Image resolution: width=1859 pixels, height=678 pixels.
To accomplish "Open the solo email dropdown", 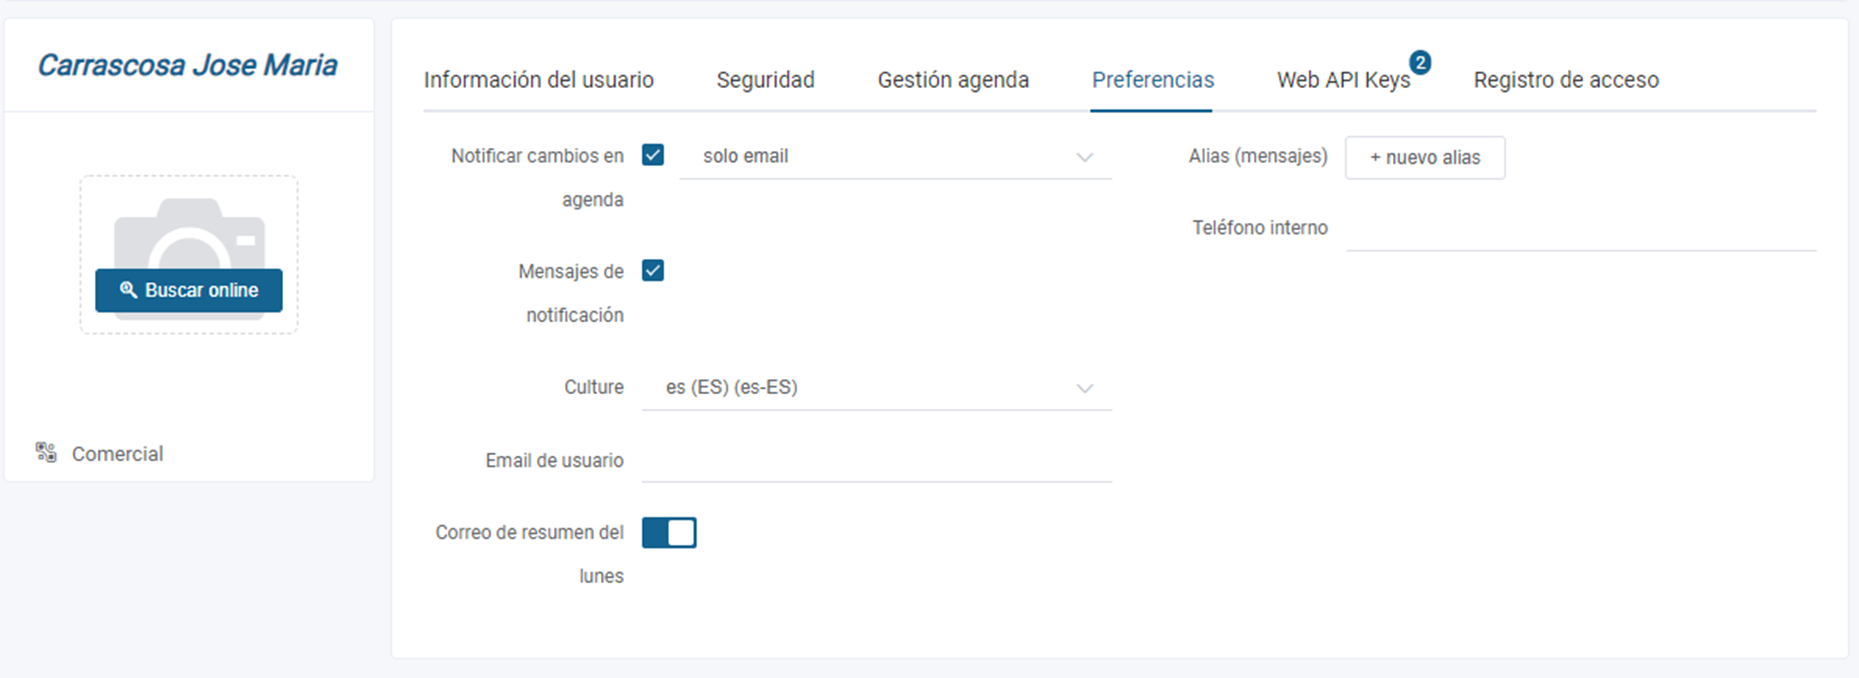I will pyautogui.click(x=895, y=157).
